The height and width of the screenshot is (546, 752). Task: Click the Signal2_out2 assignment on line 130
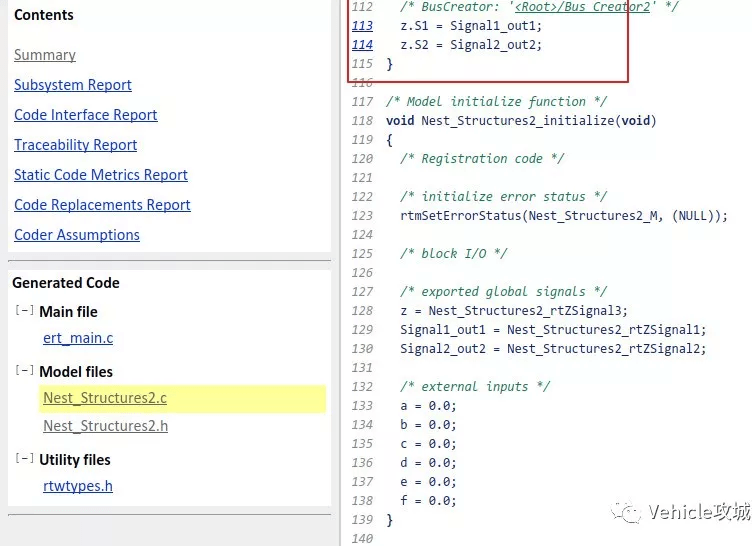coord(553,348)
